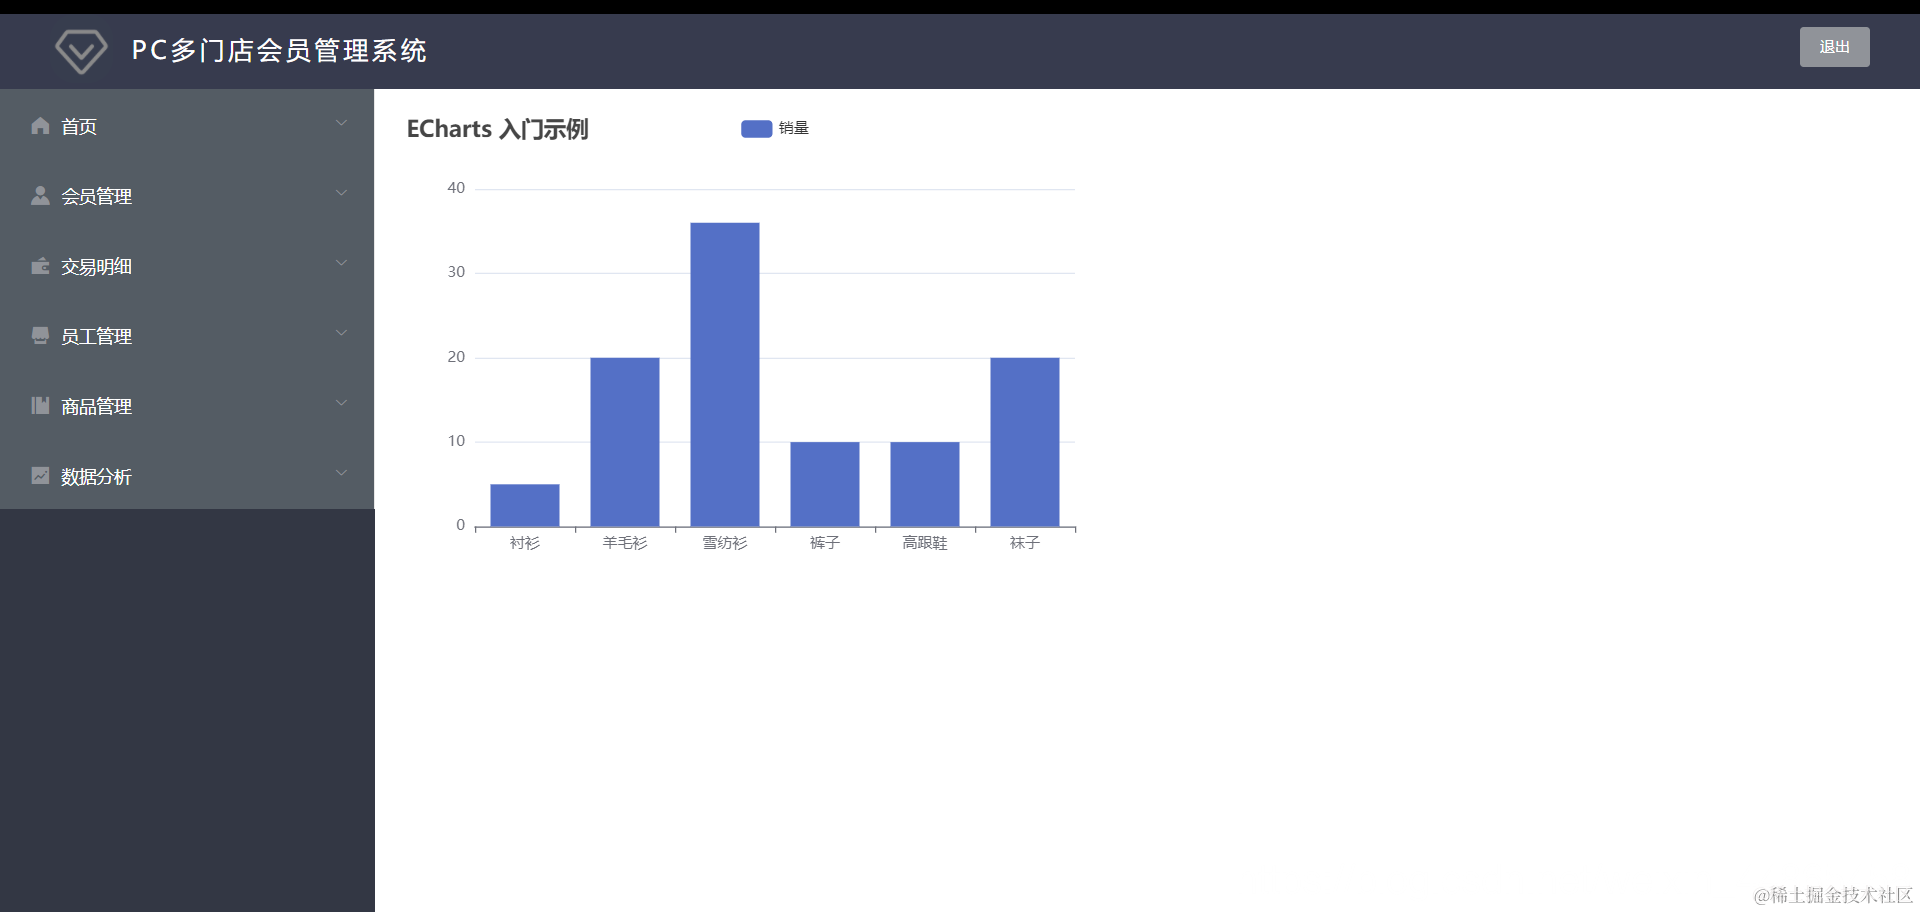The height and width of the screenshot is (912, 1920).
Task: Click the user icon beside 会员管理
Action: [40, 196]
